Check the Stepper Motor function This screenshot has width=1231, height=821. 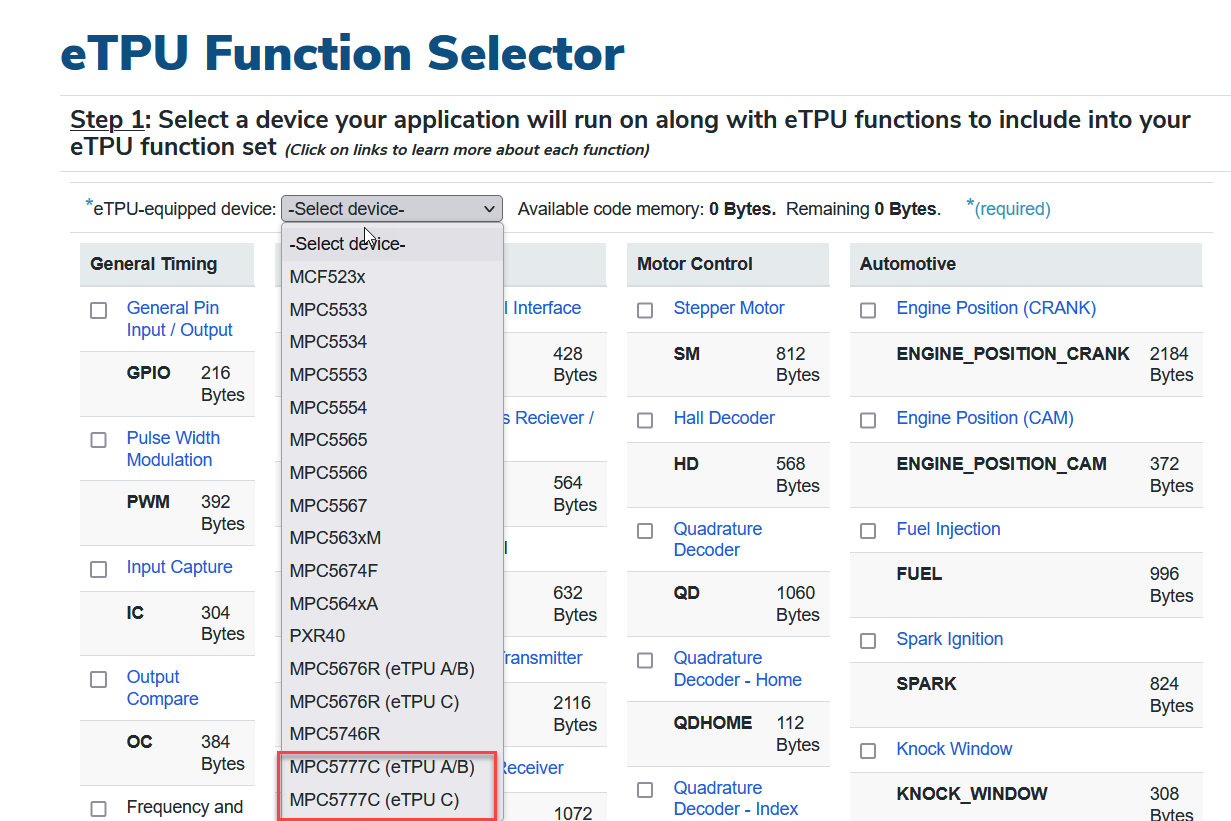644,310
